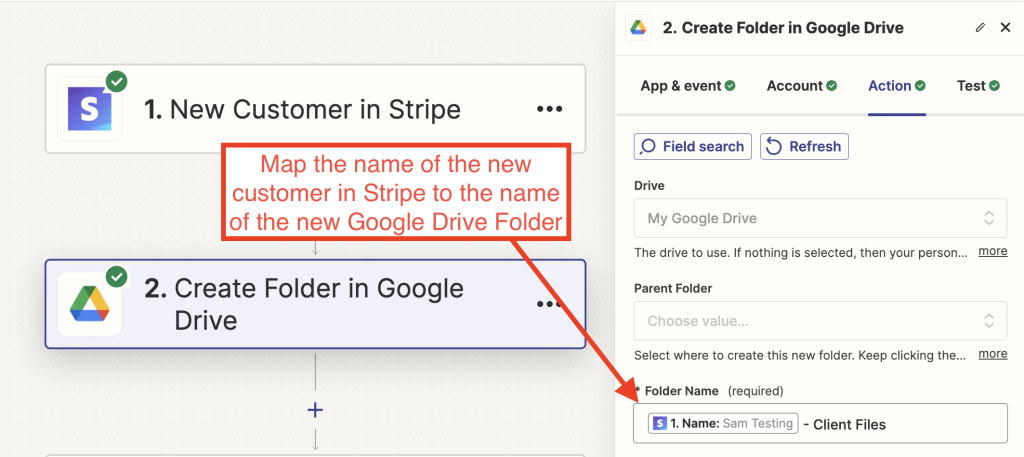The image size is (1024, 457).
Task: Click the green checkmark on the Stripe step
Action: pos(117,82)
